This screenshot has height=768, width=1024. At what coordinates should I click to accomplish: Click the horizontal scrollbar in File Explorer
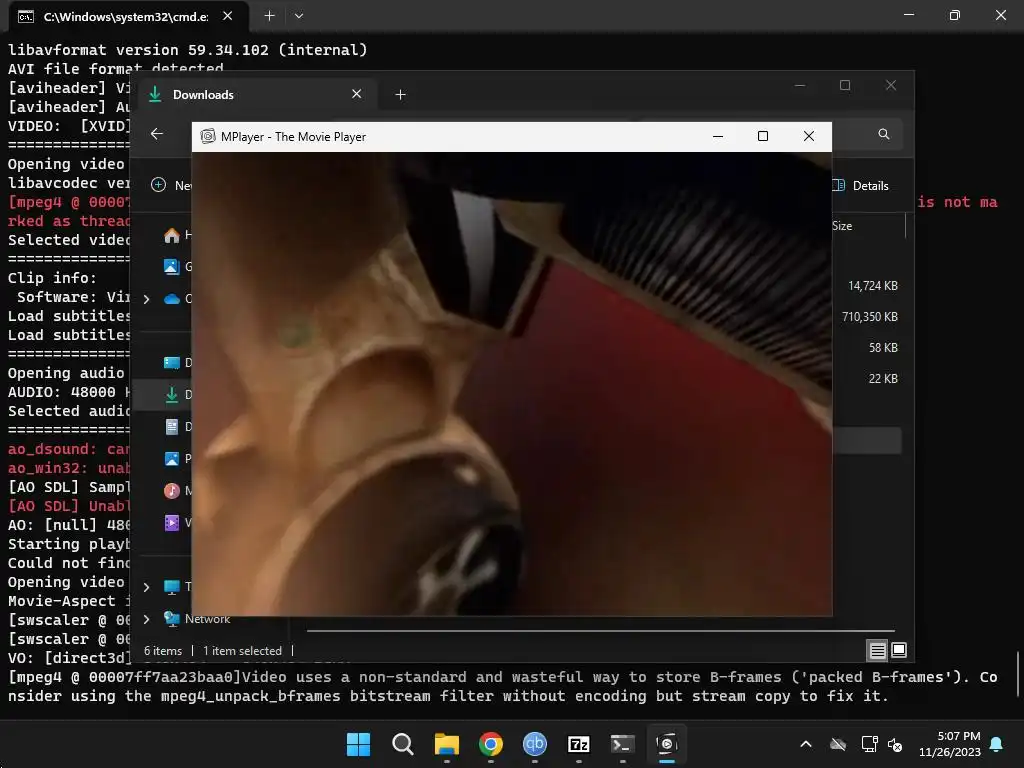[601, 631]
